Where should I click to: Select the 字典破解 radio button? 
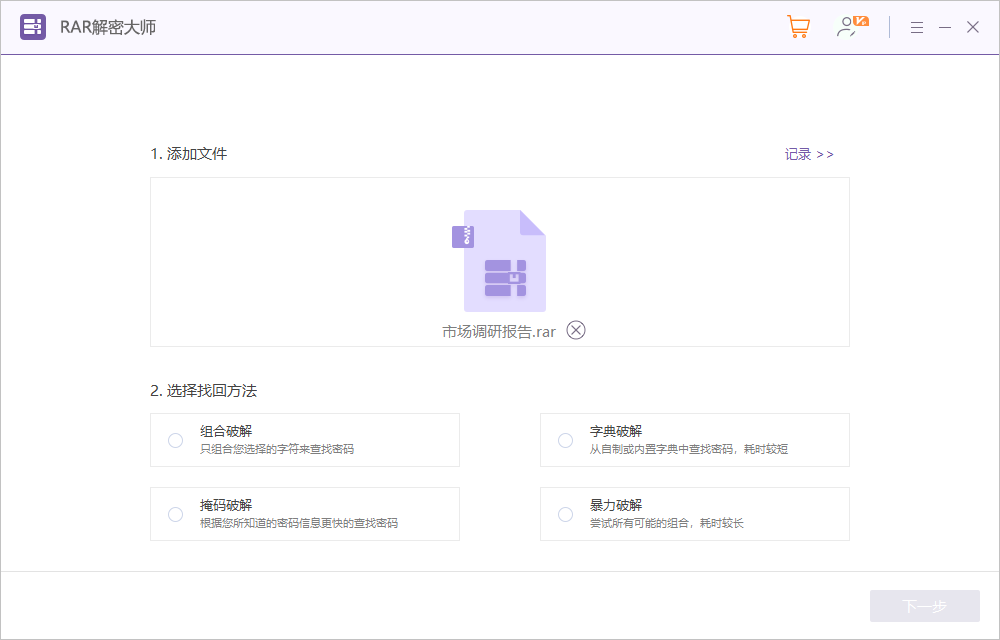[566, 440]
